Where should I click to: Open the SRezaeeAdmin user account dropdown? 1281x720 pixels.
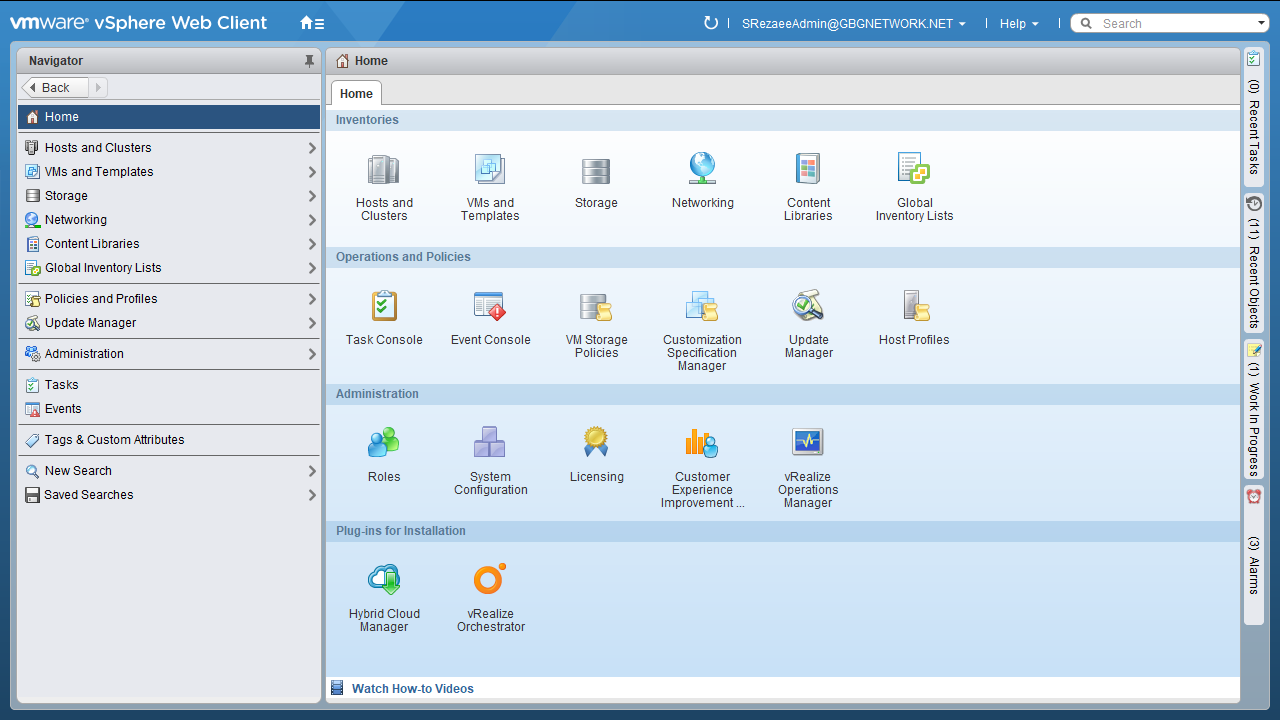pos(853,24)
